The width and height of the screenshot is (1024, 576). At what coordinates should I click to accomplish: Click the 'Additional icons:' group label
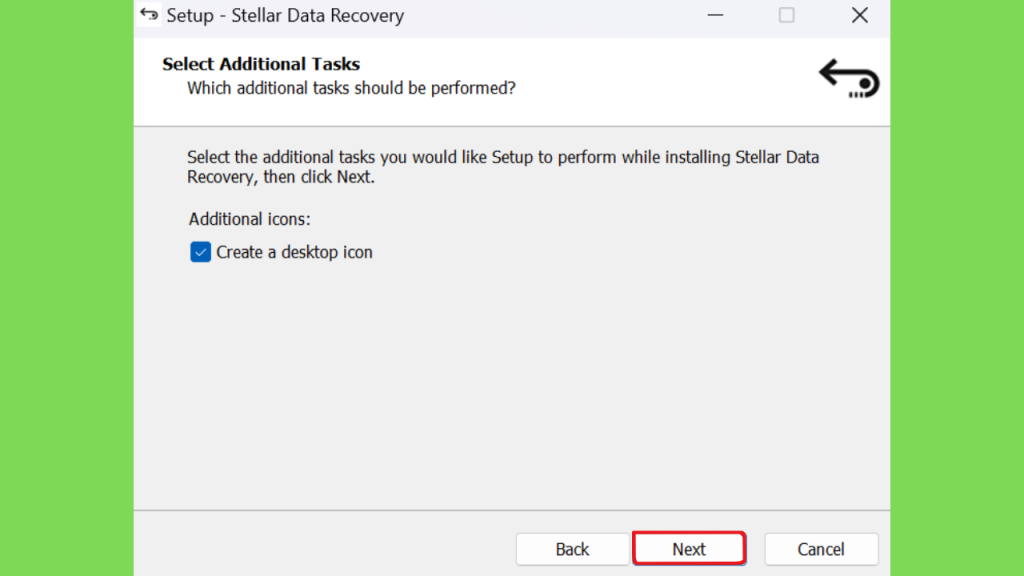pyautogui.click(x=249, y=219)
